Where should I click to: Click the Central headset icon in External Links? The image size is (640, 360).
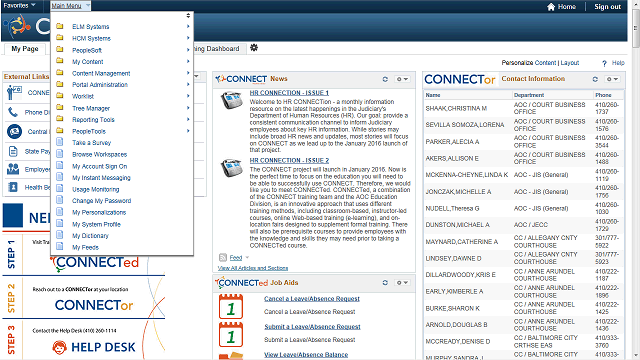click(14, 131)
